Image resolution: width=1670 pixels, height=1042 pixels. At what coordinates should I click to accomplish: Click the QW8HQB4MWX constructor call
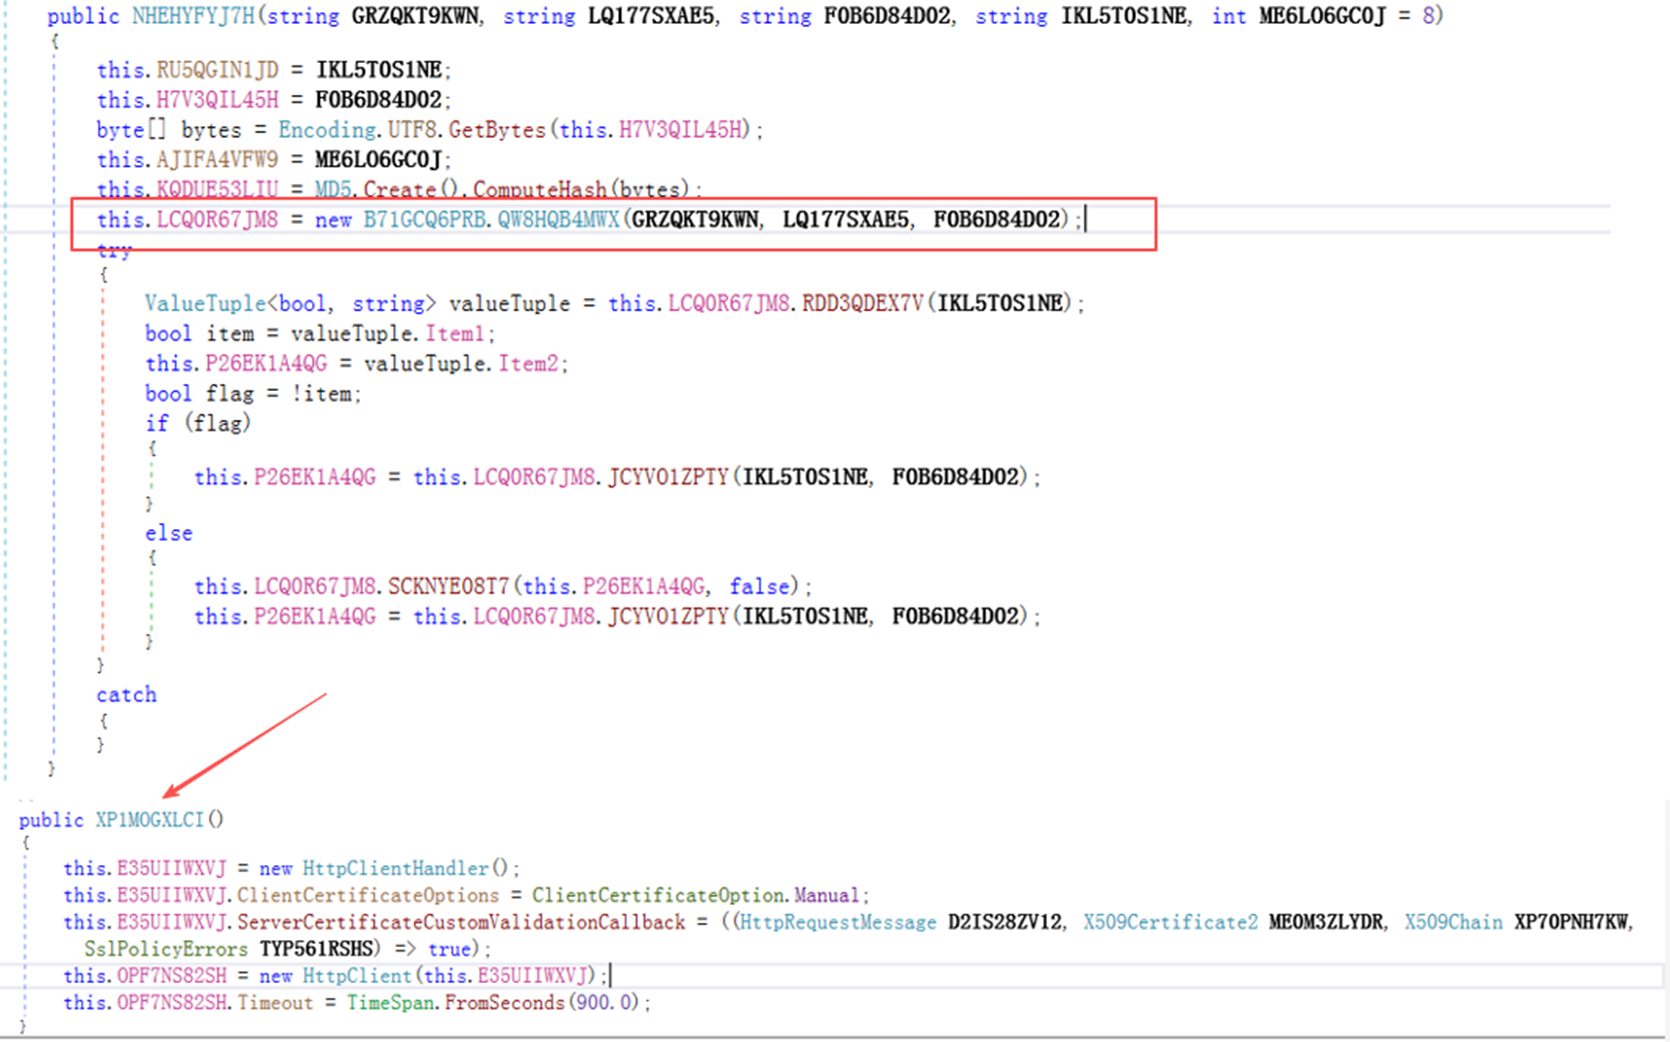(559, 220)
